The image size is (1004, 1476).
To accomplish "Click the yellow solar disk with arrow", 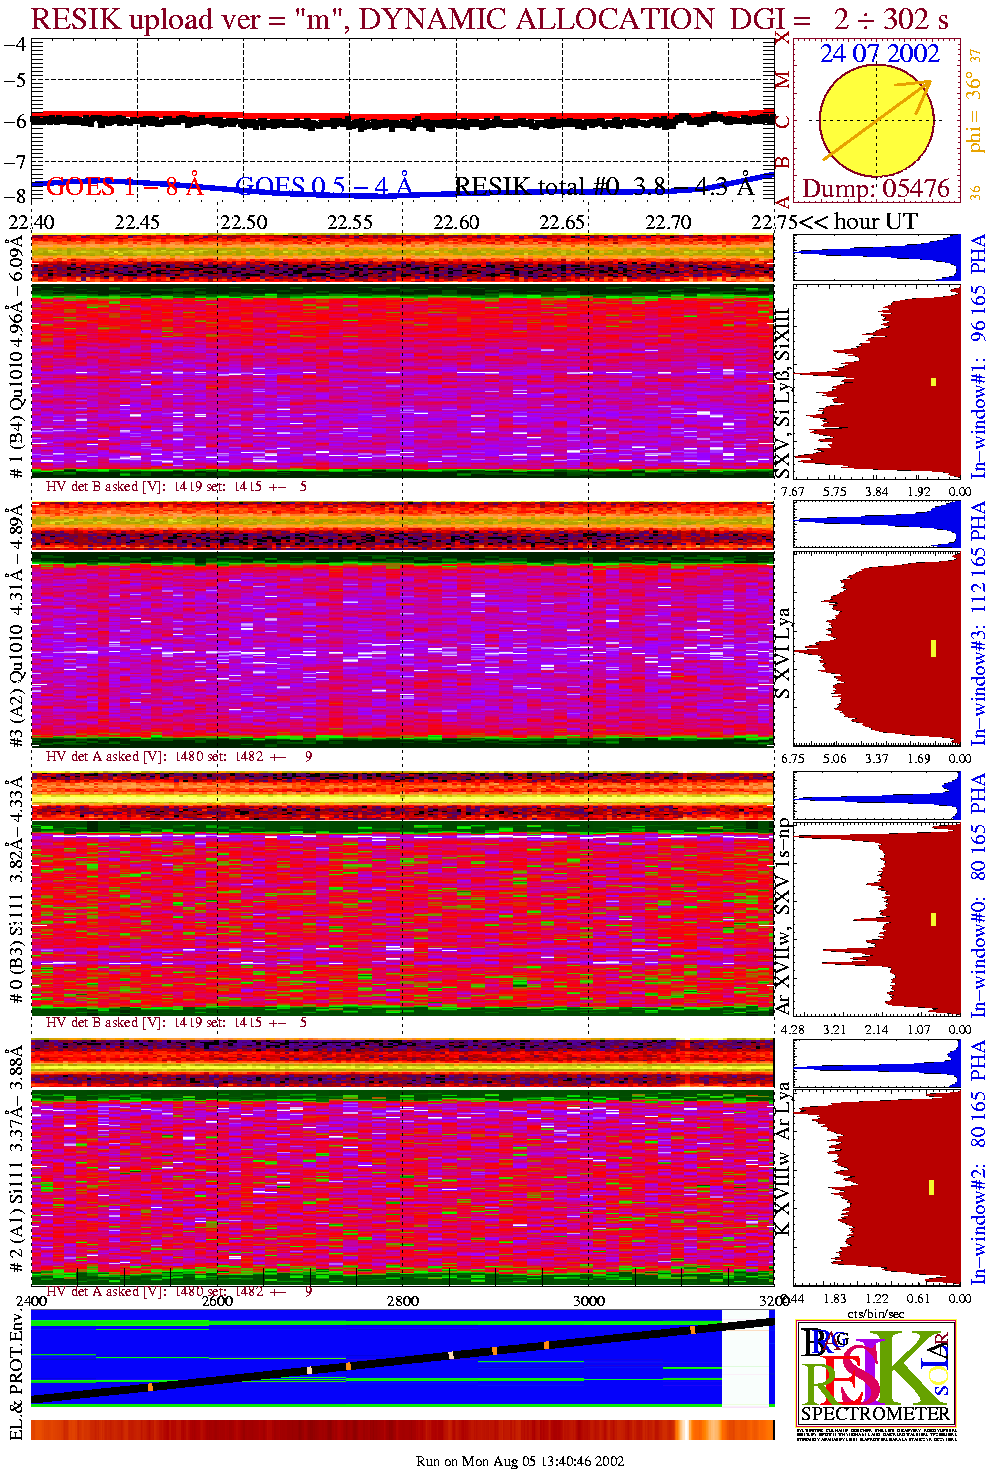I will click(x=876, y=122).
